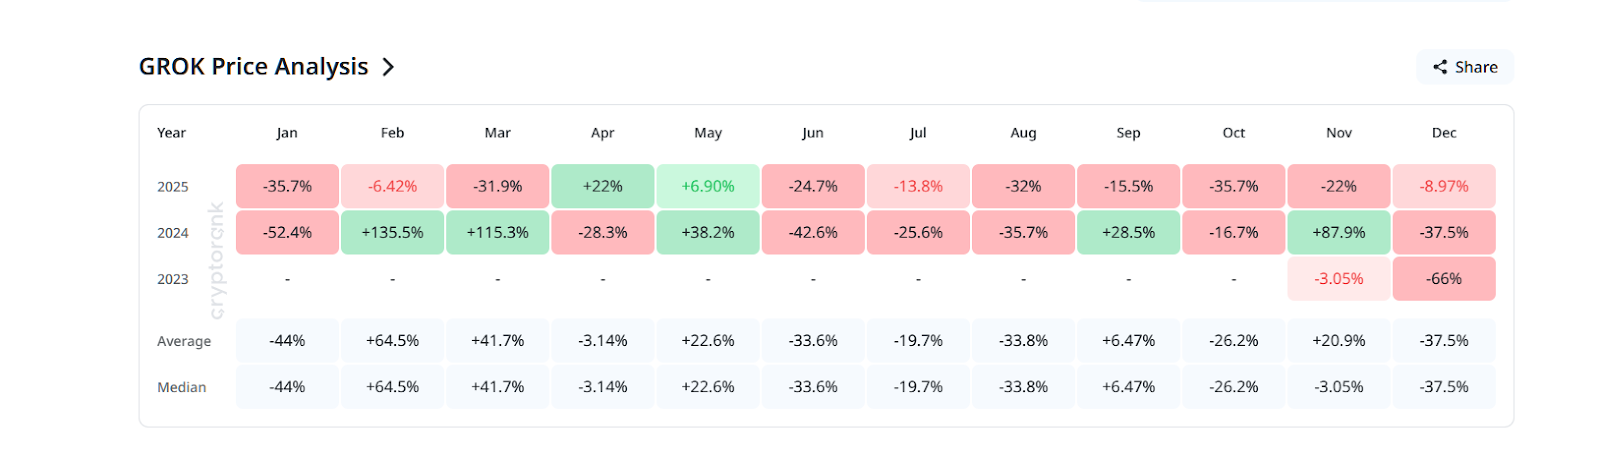
Task: Click the 2025 April +22% green cell
Action: 603,186
